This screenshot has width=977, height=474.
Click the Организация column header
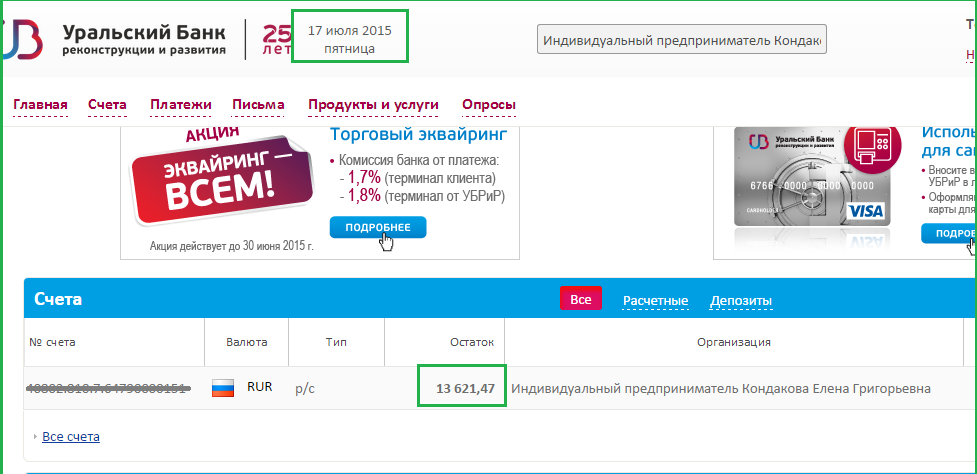pos(734,342)
